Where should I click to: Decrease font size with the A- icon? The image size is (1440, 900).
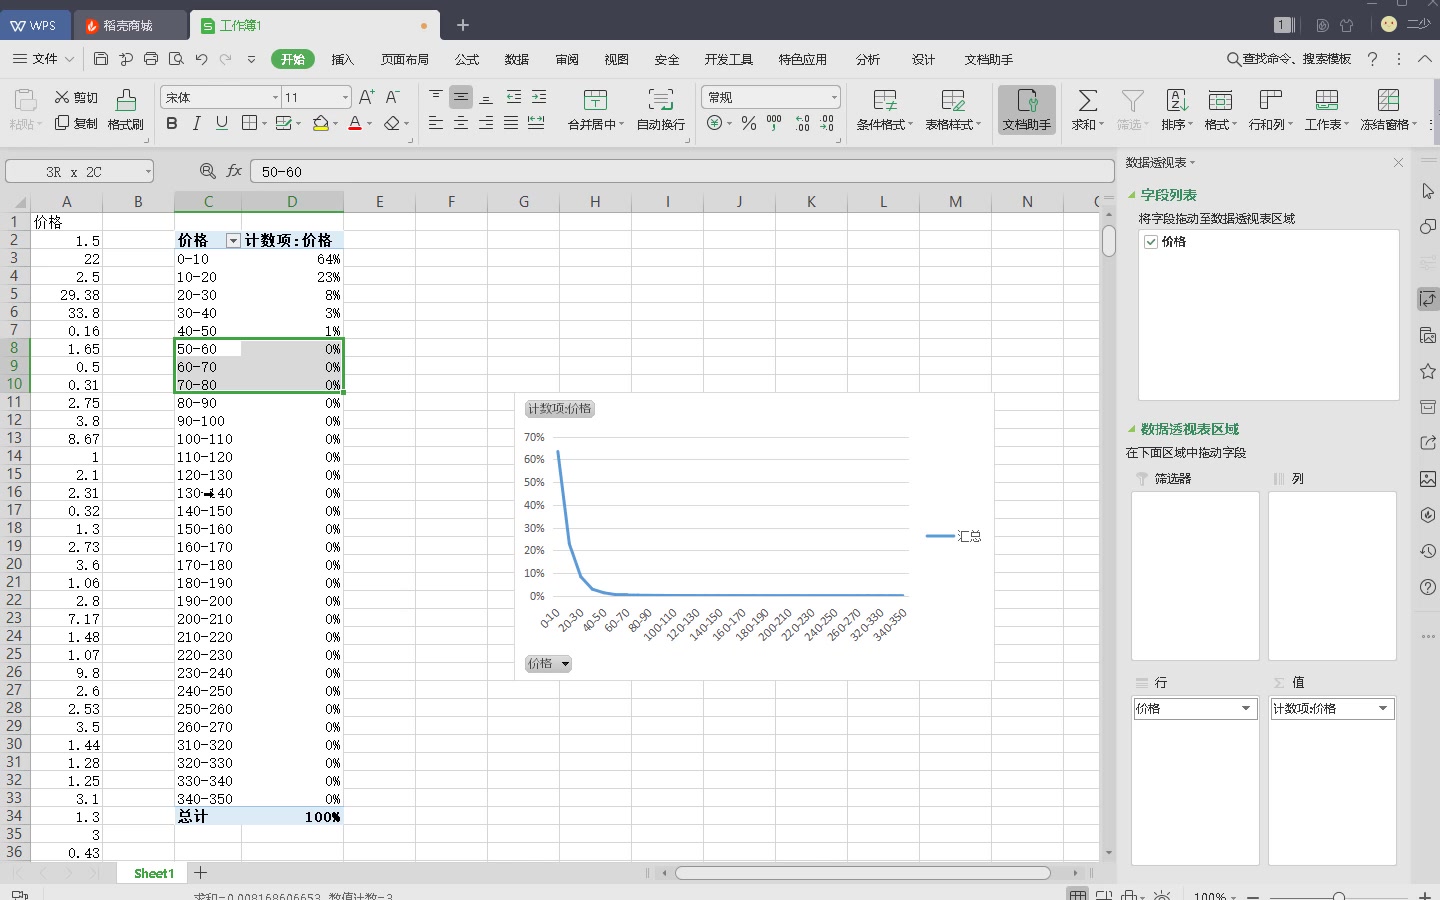[393, 97]
